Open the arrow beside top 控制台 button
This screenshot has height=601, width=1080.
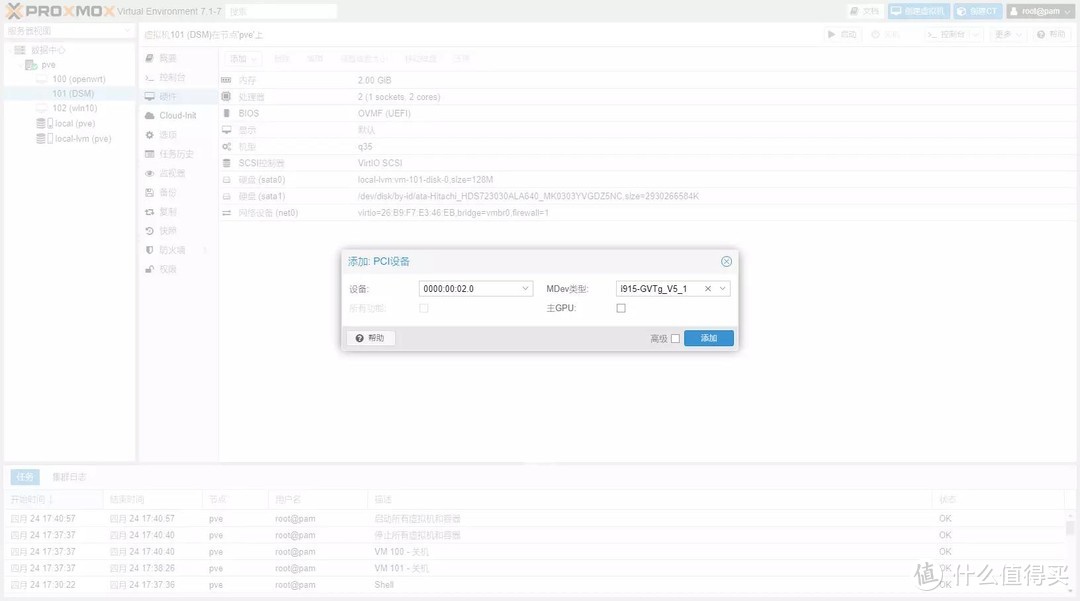[975, 34]
